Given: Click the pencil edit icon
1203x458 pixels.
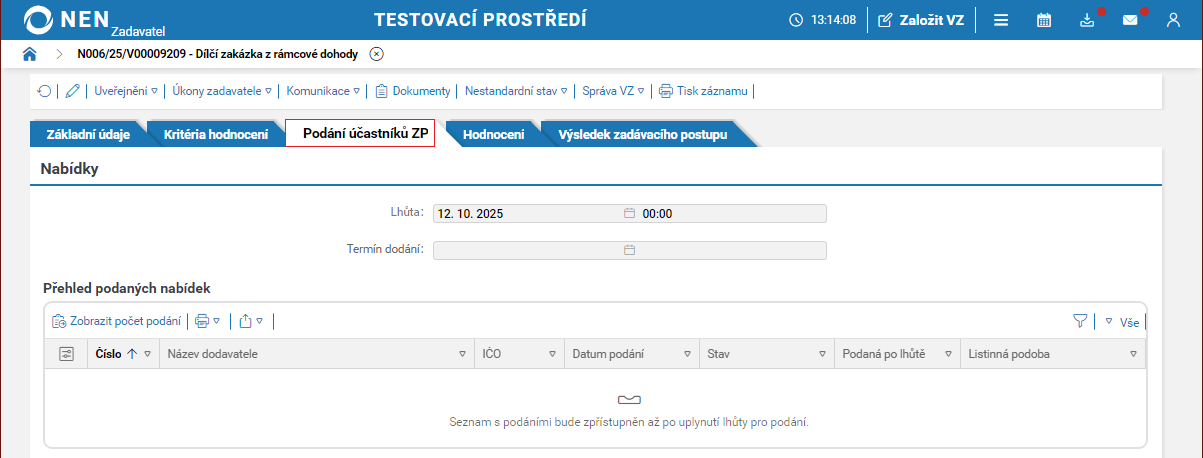Looking at the screenshot, I should coord(72,91).
